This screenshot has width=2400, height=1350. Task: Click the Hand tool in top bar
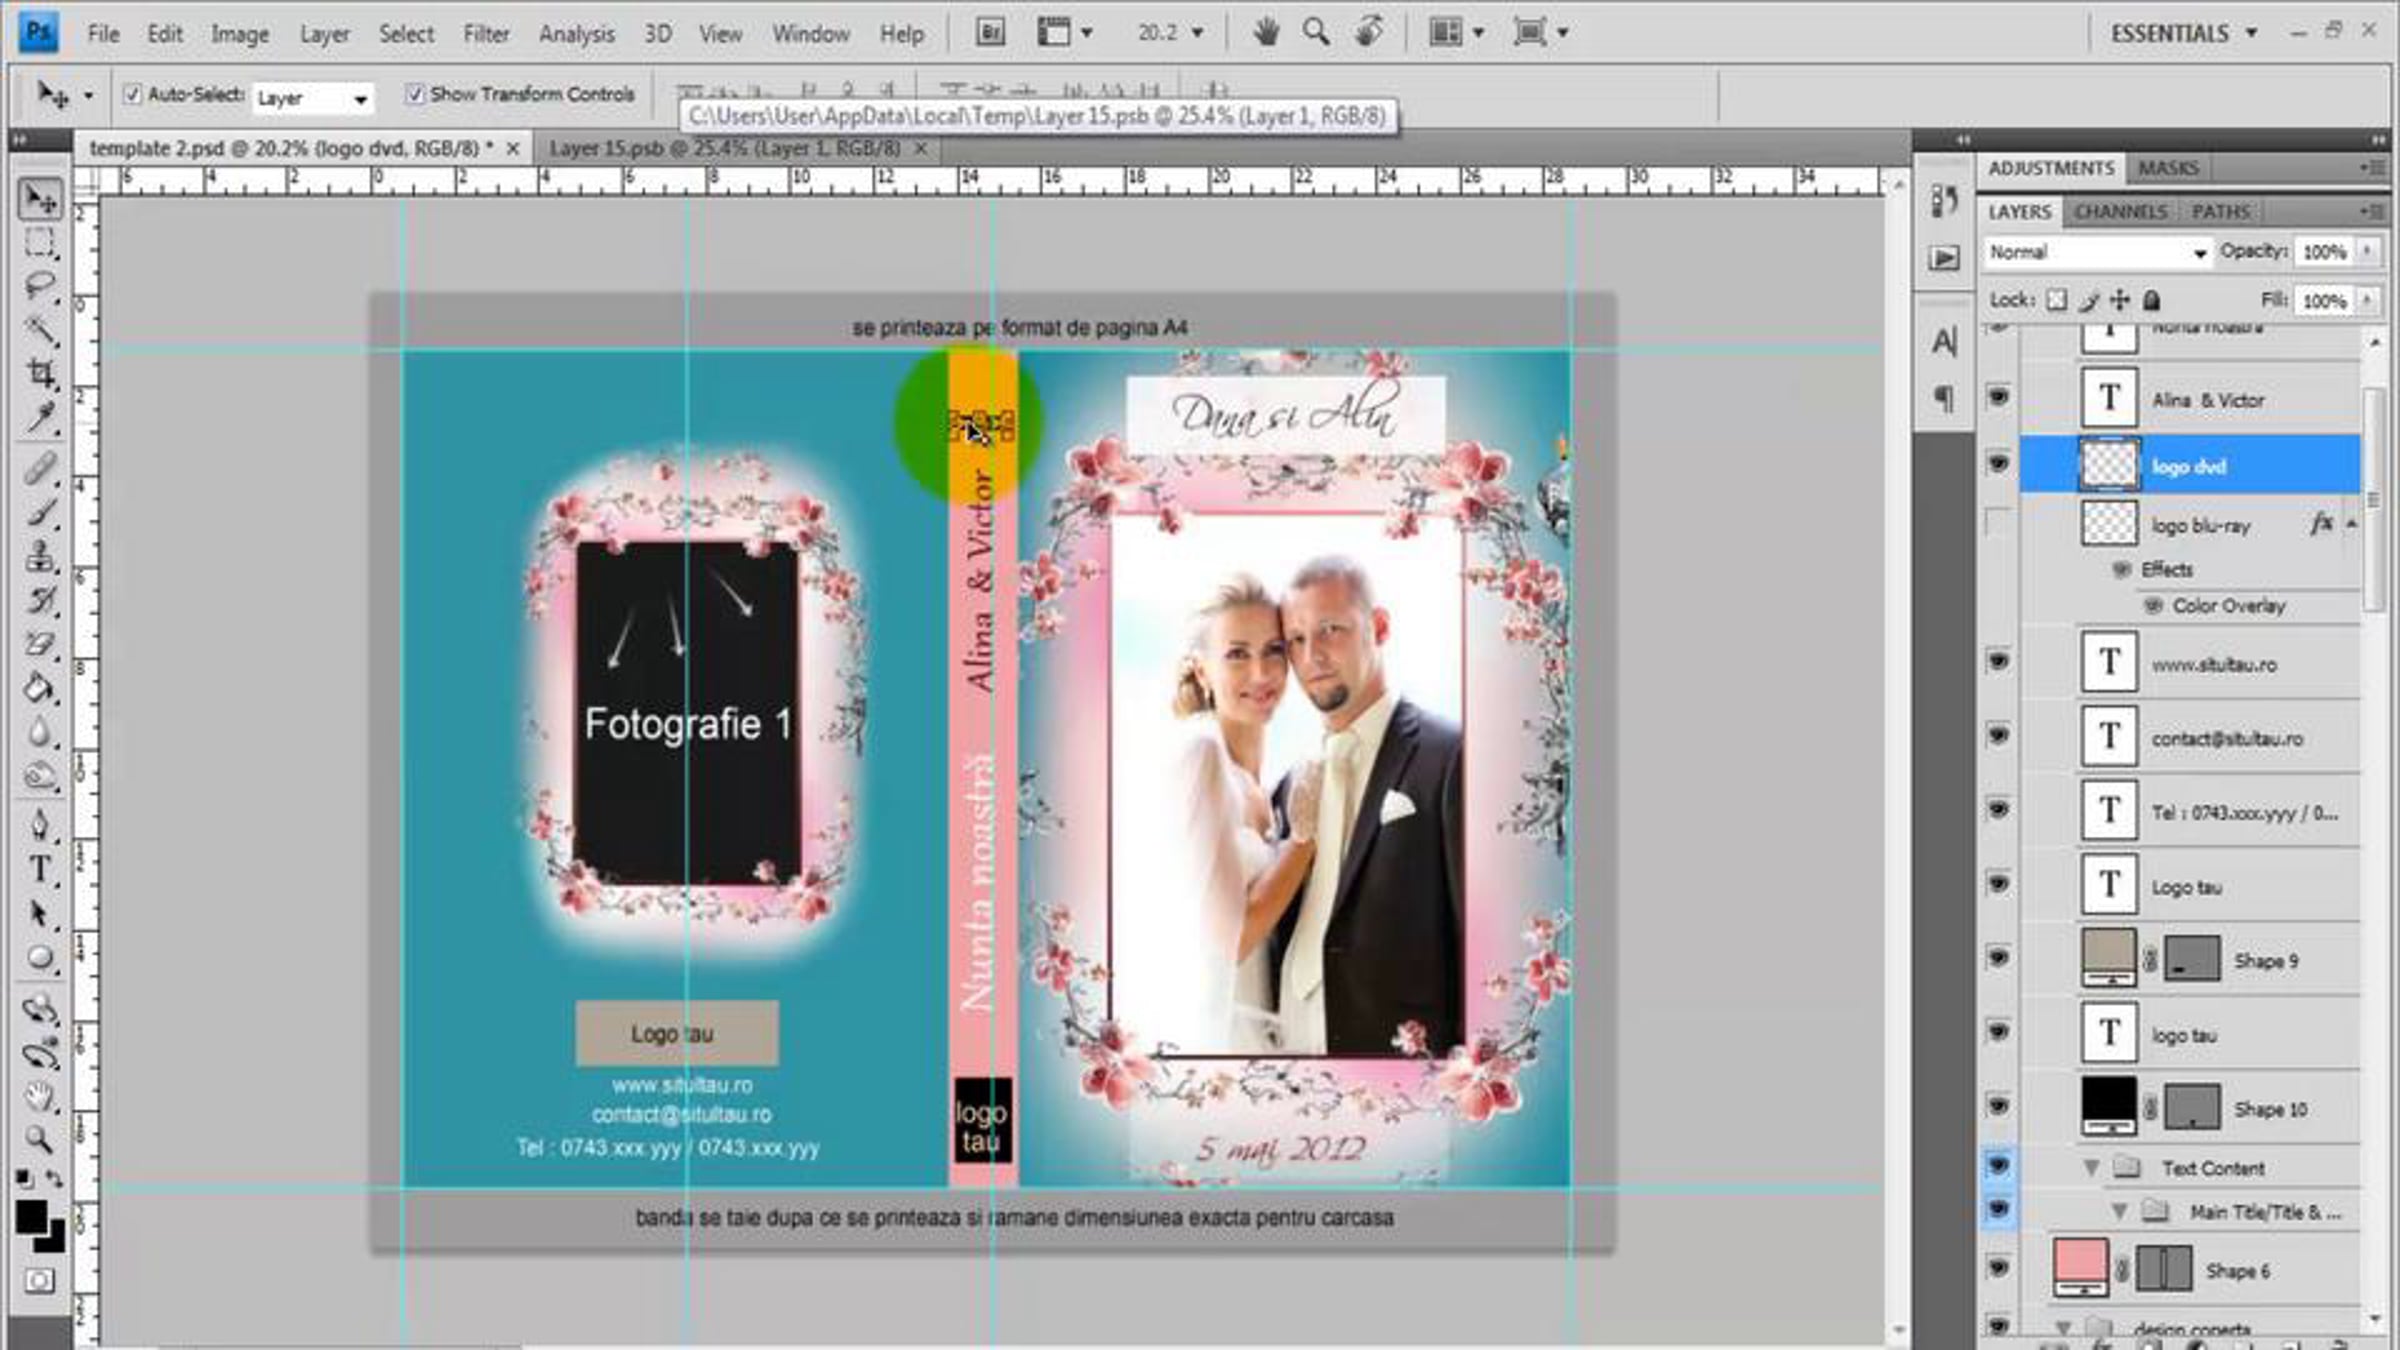[1266, 33]
